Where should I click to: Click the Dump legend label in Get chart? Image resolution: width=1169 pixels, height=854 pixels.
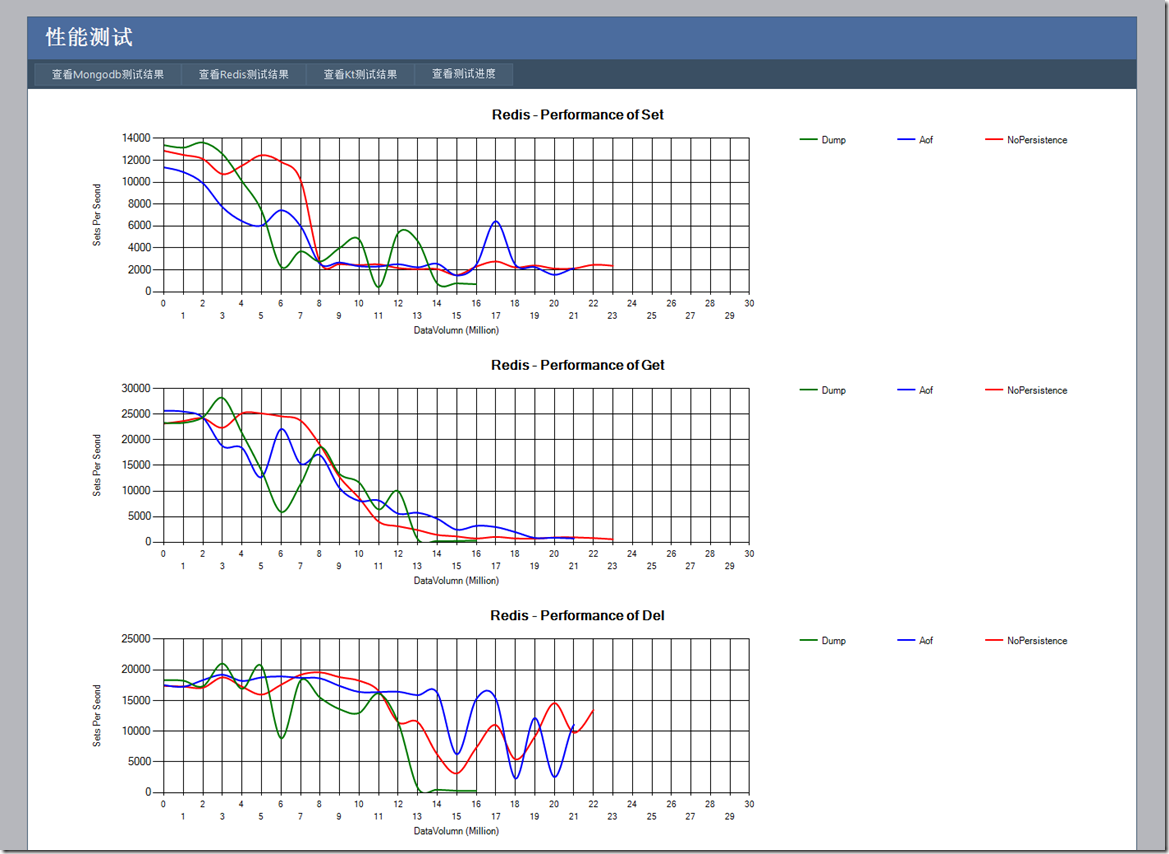[834, 391]
